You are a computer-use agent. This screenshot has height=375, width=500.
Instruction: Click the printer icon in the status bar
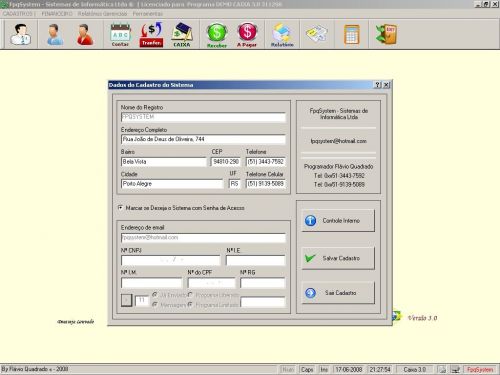pyautogui.click(x=442, y=369)
